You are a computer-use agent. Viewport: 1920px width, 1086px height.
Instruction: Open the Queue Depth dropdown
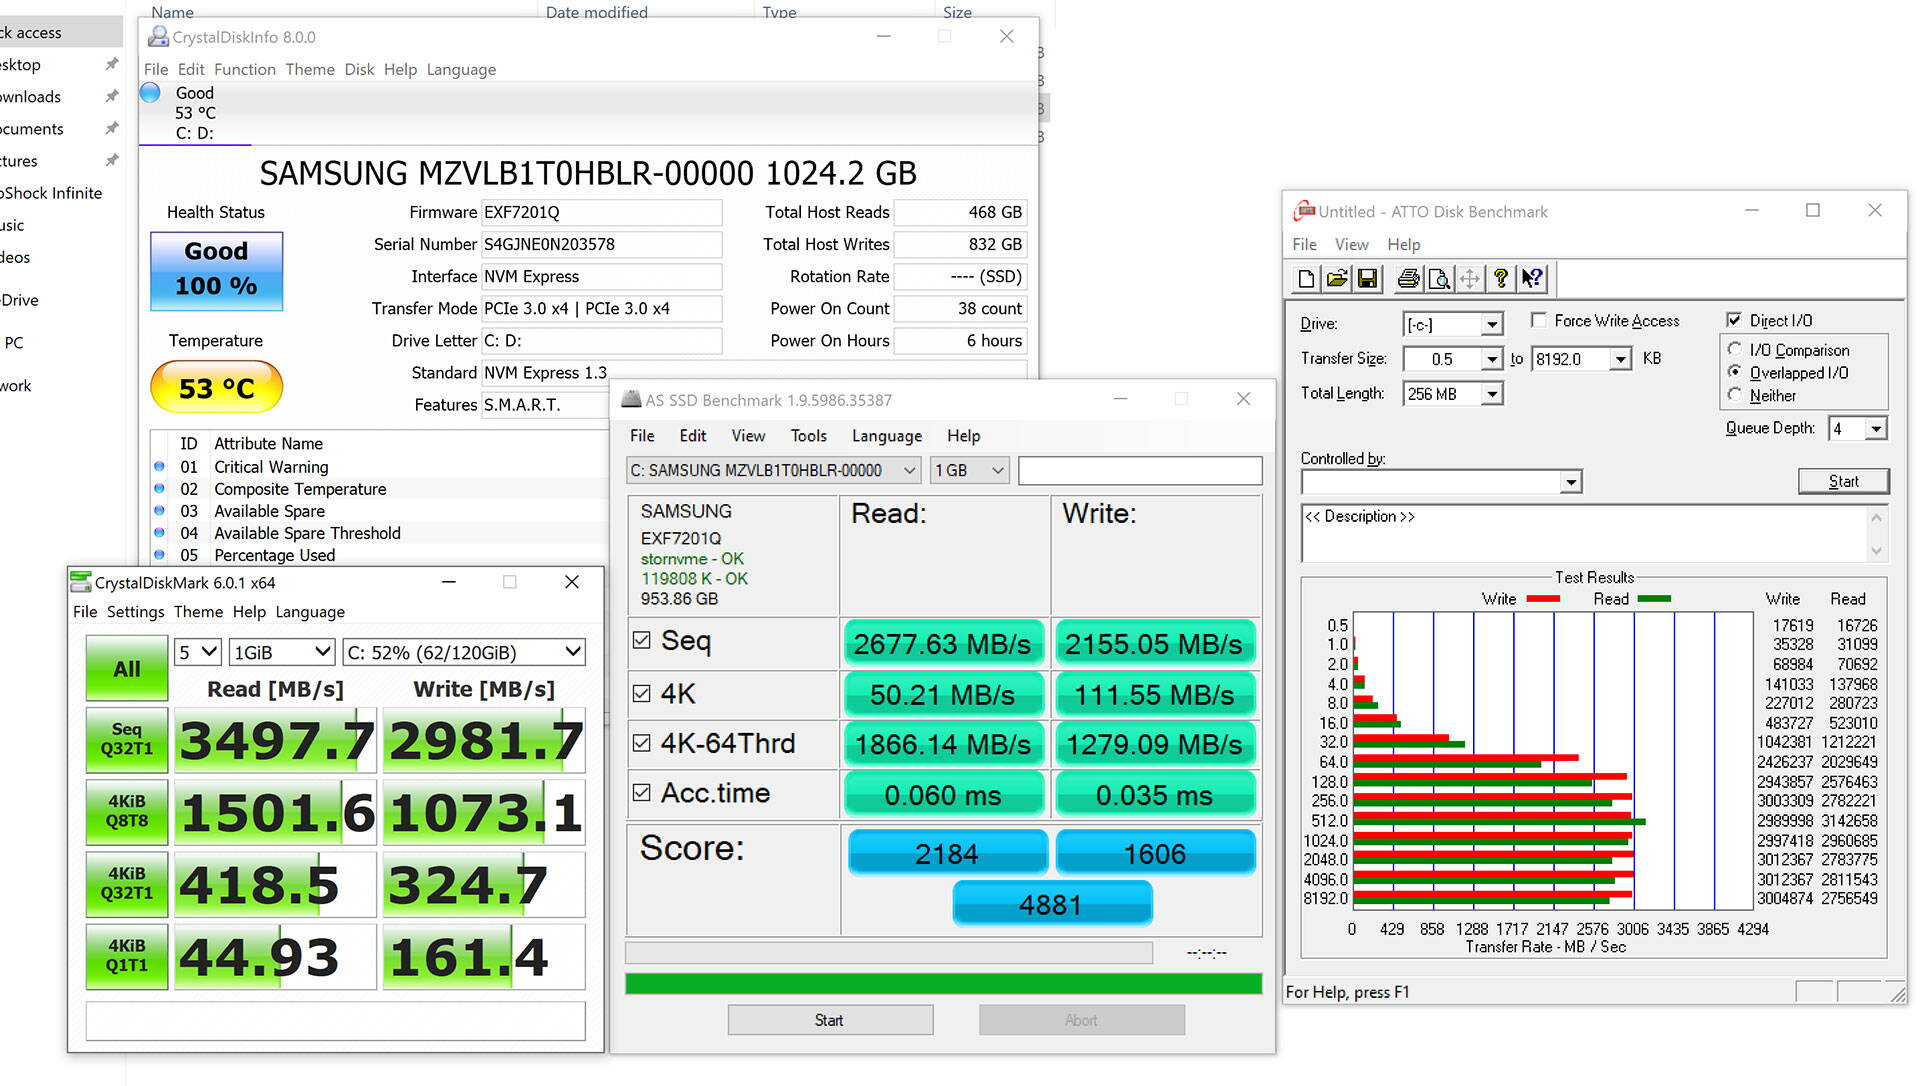coord(1876,429)
